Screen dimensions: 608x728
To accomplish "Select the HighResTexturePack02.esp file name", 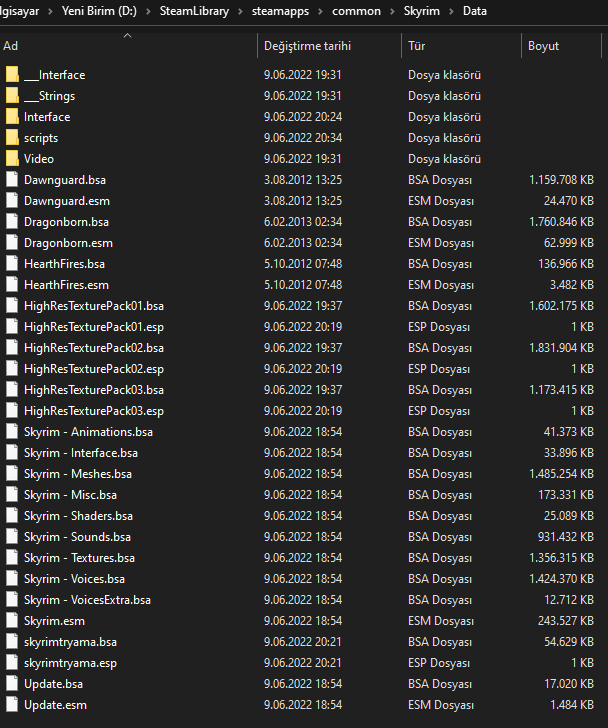I will pos(94,369).
